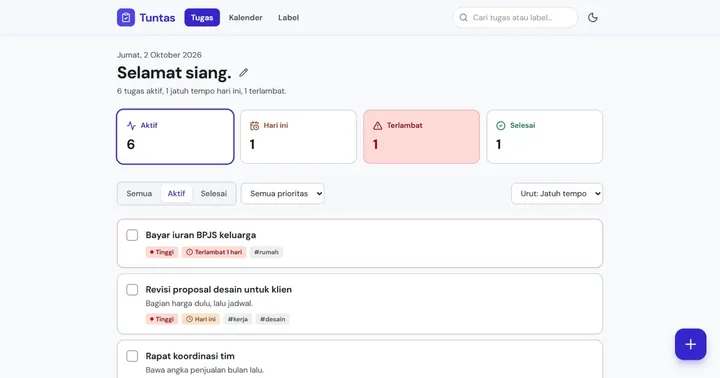Viewport: 720px width, 378px height.
Task: Mark Revisi proposal desain untuk klien done
Action: tap(132, 290)
